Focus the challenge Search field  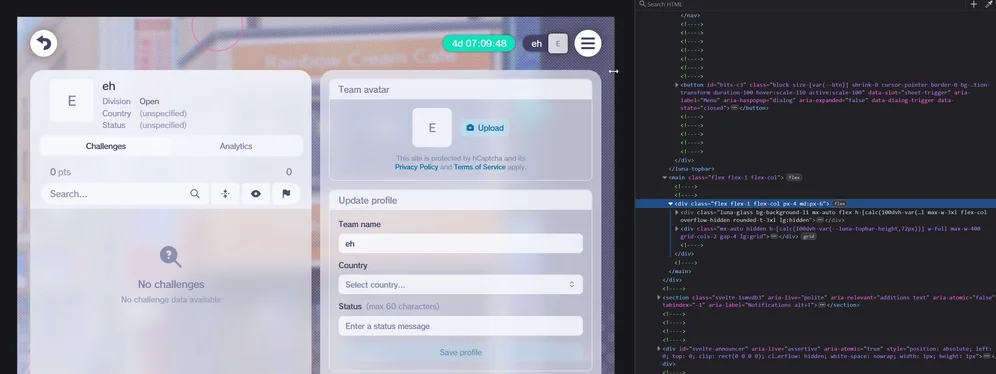(x=125, y=194)
